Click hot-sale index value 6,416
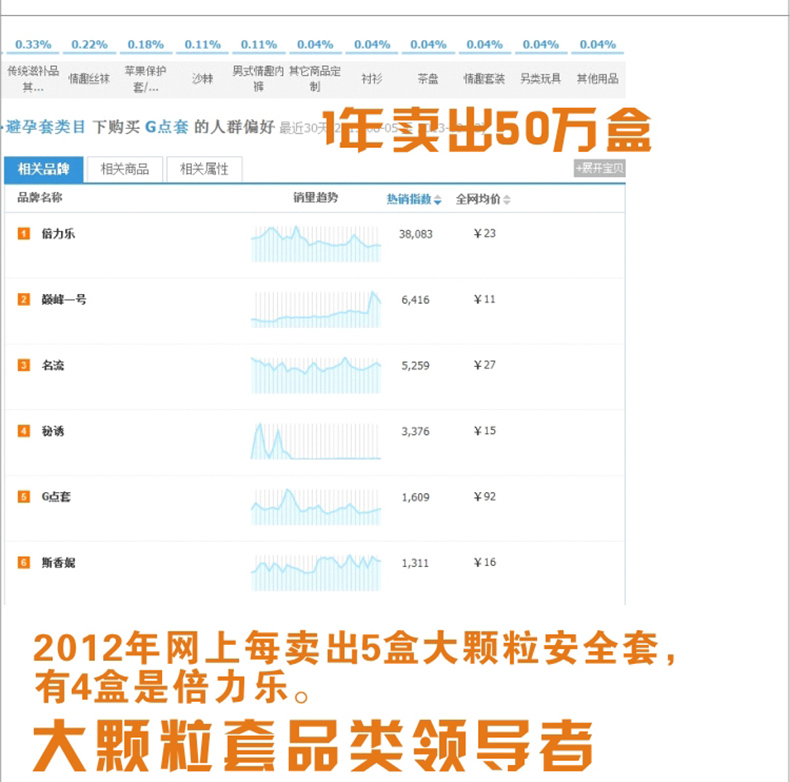This screenshot has height=782, width=790. coord(416,300)
